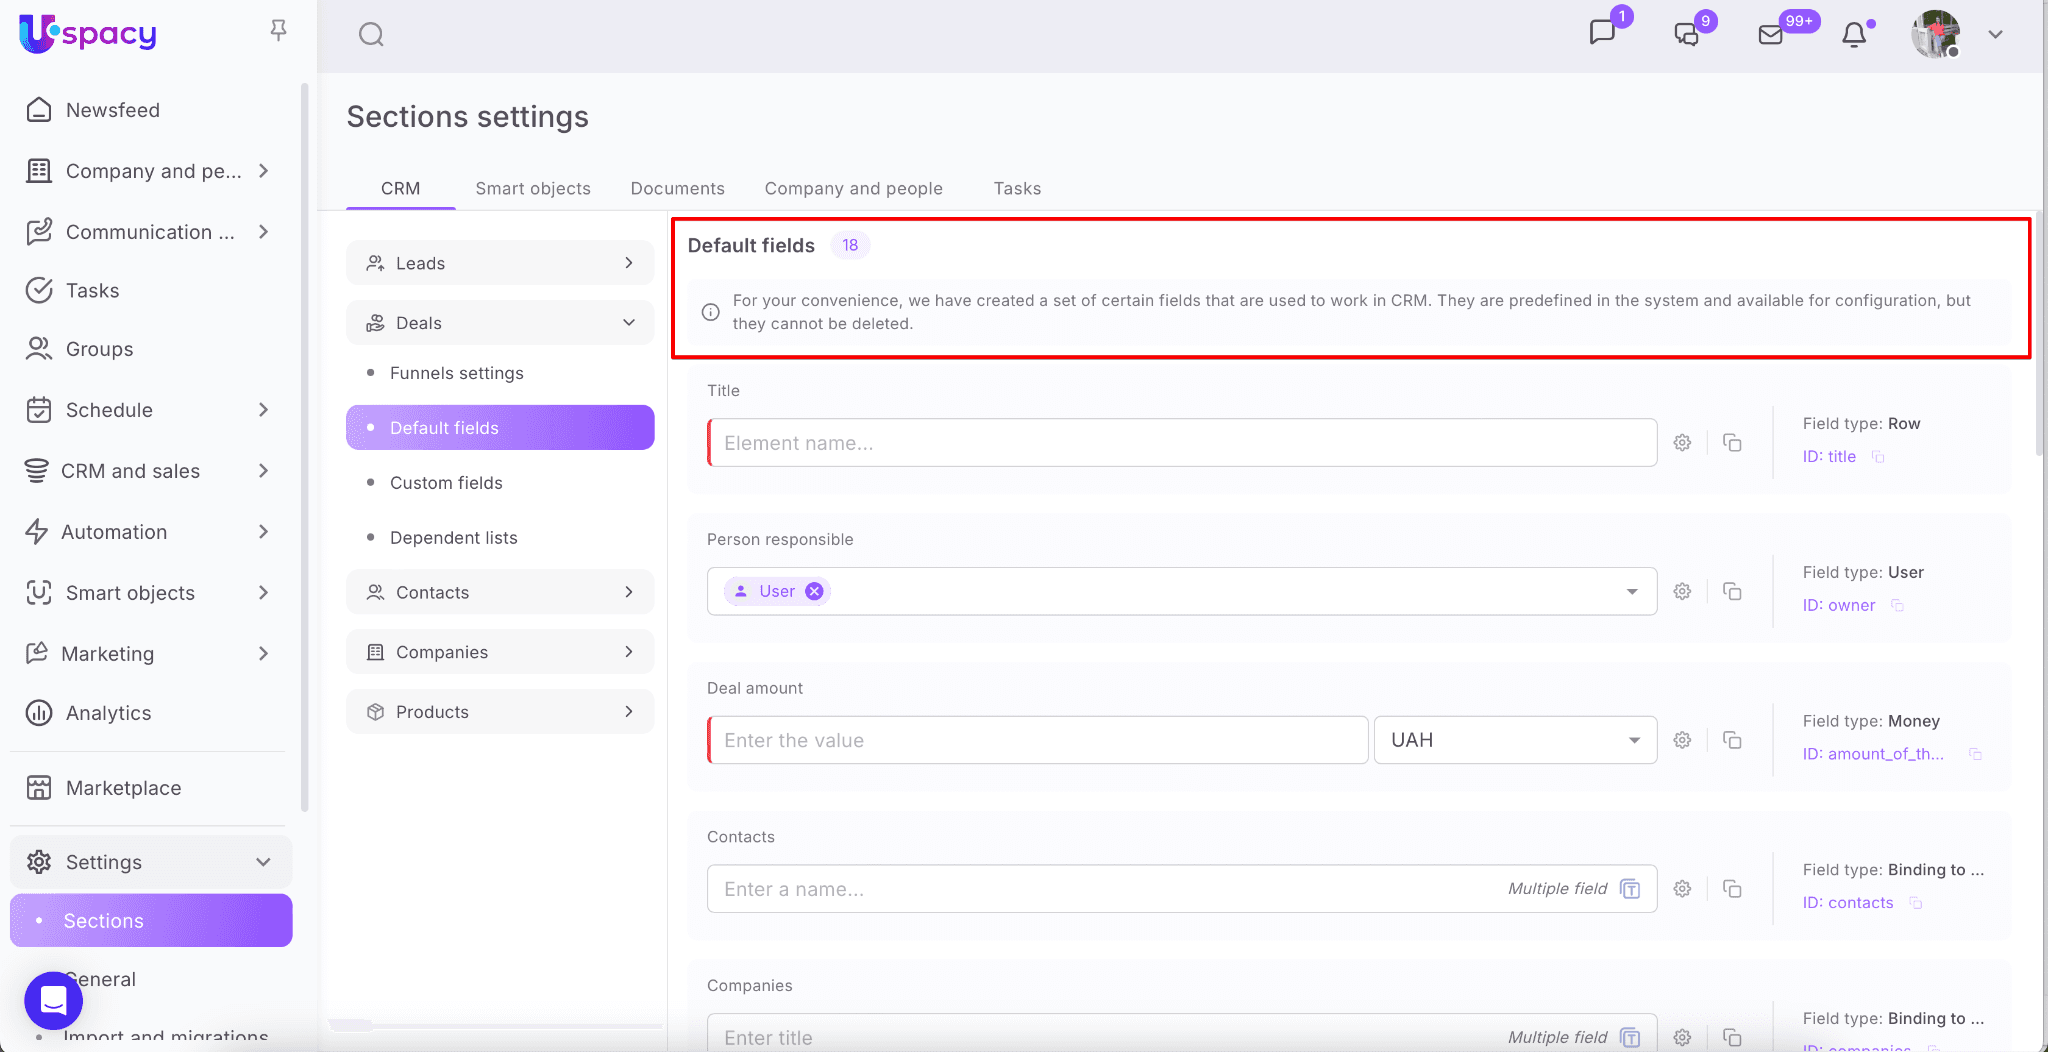Open the user profile menu chevron
The height and width of the screenshot is (1052, 2048).
click(x=1995, y=35)
